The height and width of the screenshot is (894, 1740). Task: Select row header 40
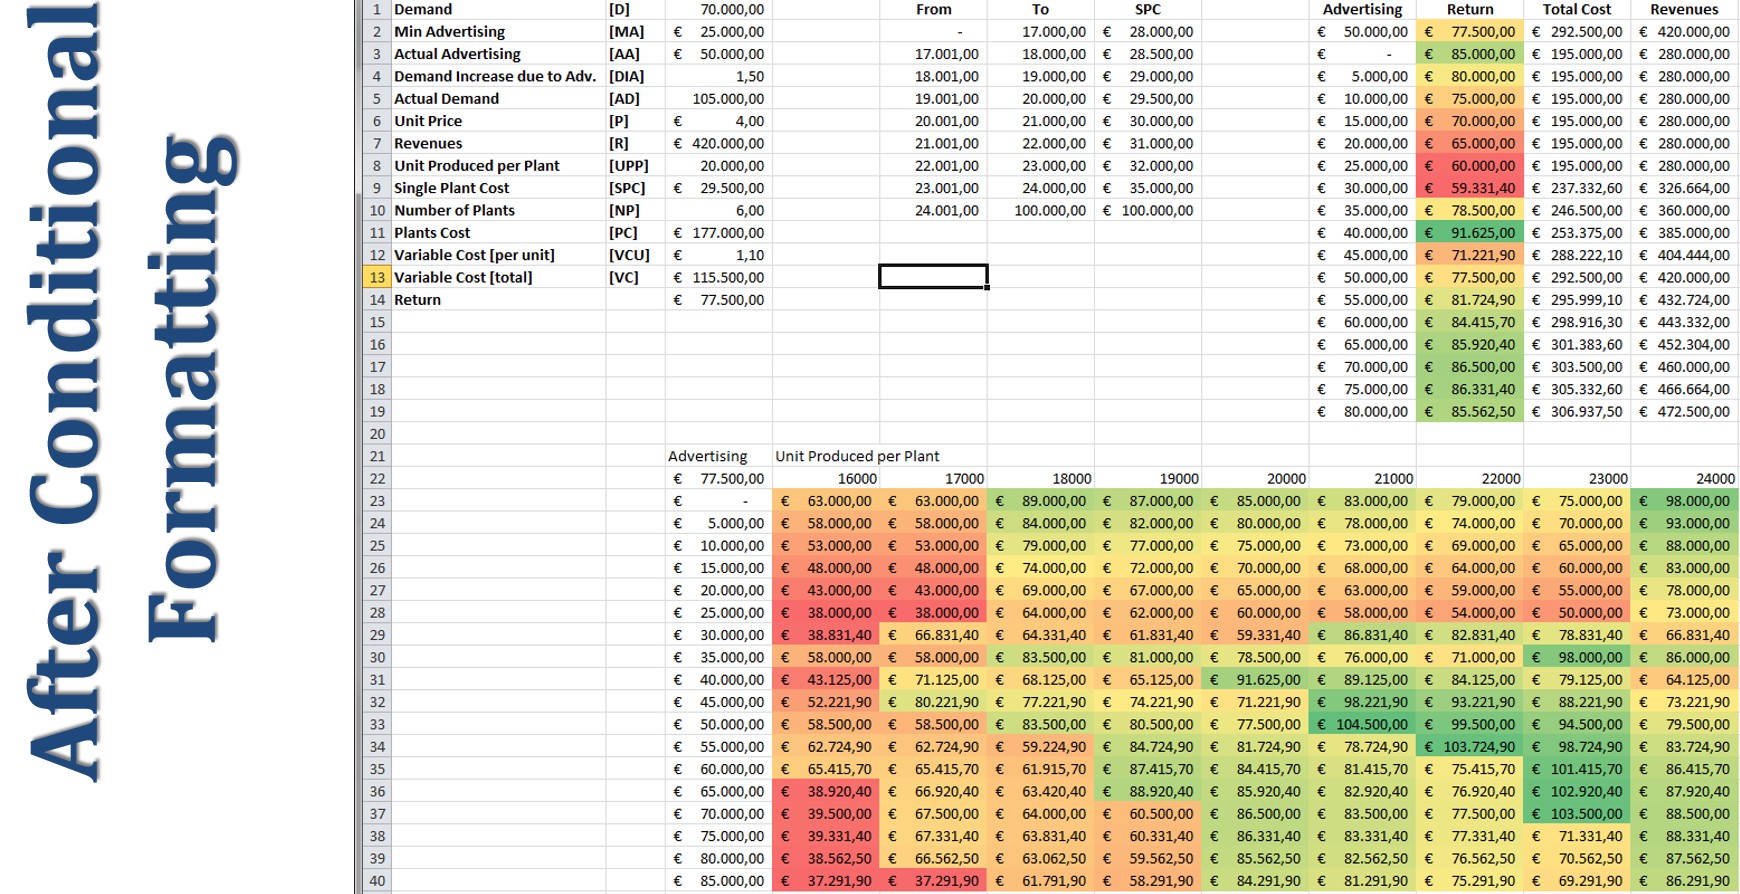tap(377, 881)
